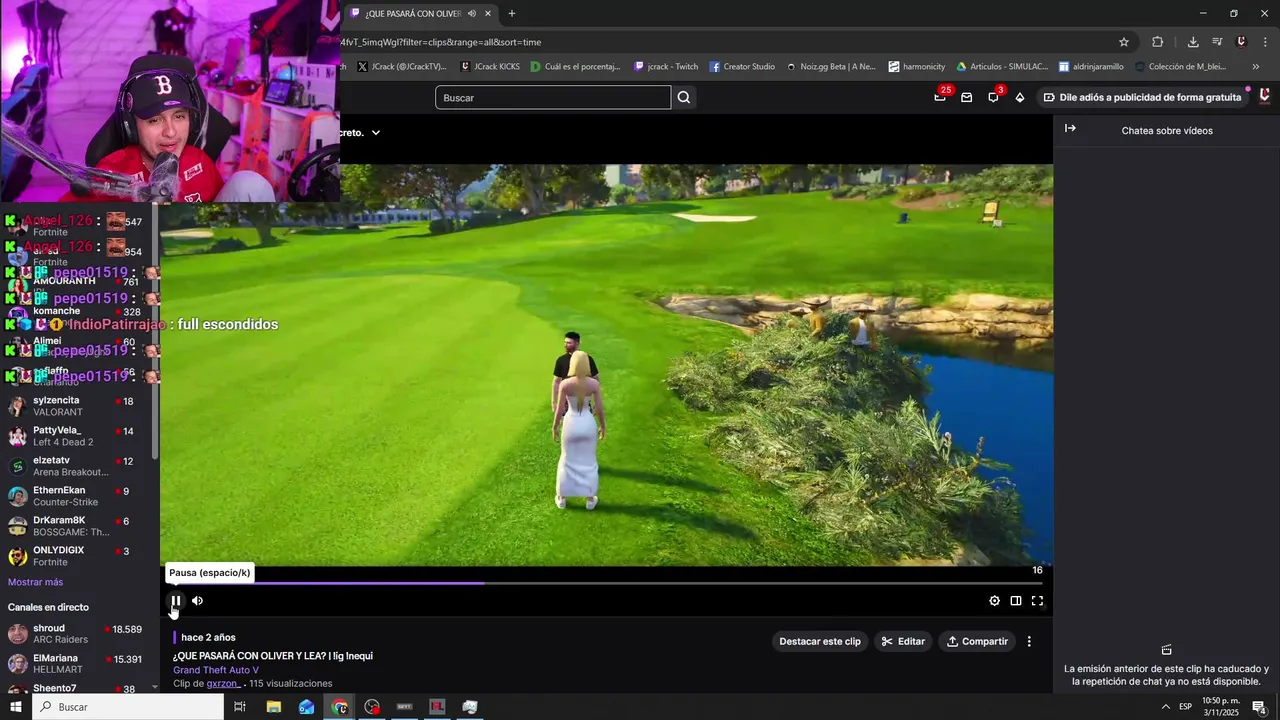The image size is (1280, 720).
Task: Click Dile adiós a publicidad de forma gratuita
Action: point(1143,97)
